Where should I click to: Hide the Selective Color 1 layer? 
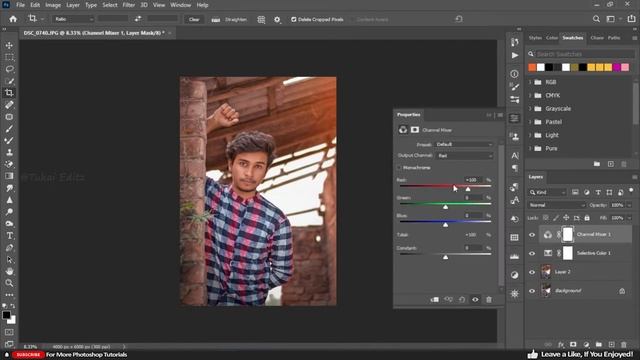532,253
